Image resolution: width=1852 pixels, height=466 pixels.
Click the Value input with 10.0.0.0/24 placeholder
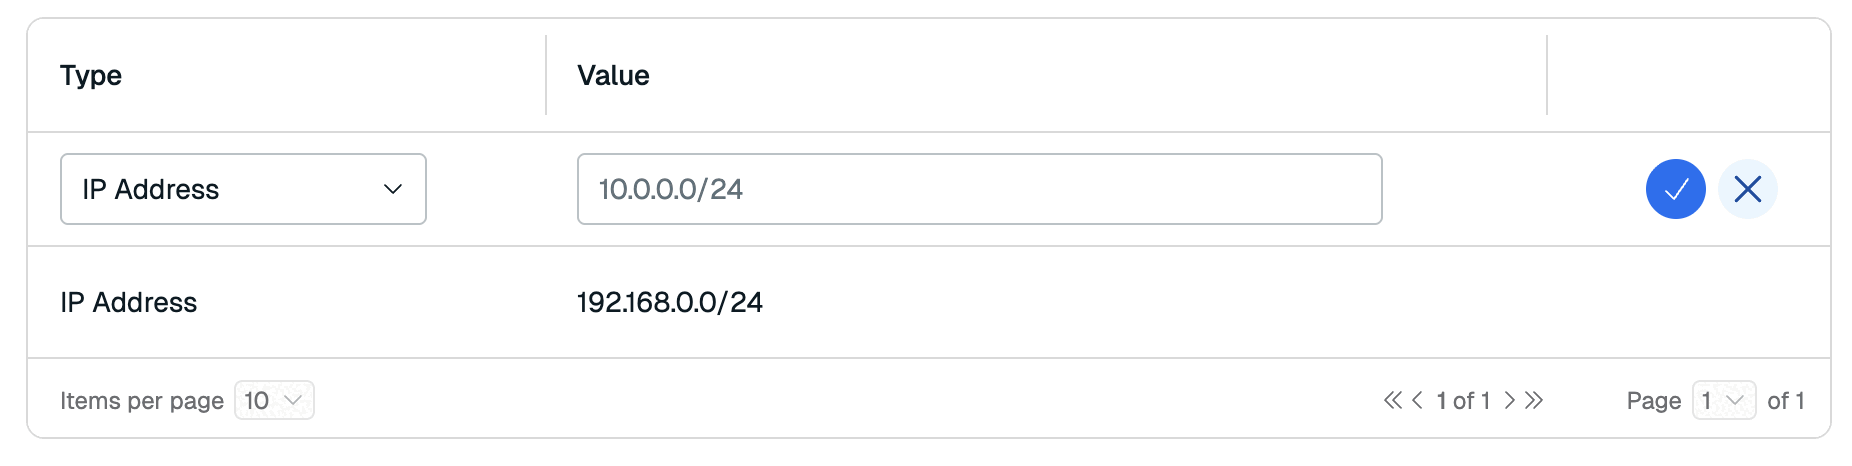tap(979, 189)
